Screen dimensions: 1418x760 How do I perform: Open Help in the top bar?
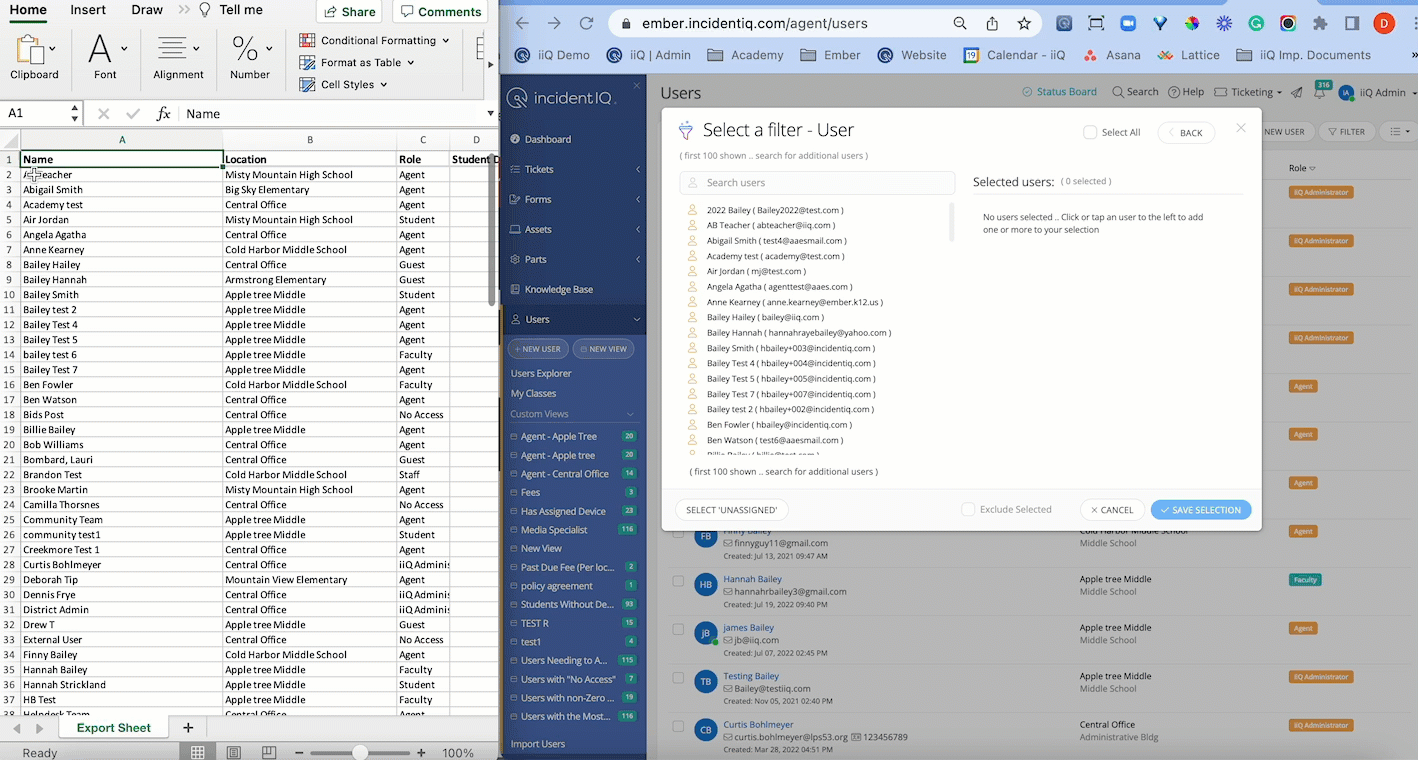pos(1186,92)
